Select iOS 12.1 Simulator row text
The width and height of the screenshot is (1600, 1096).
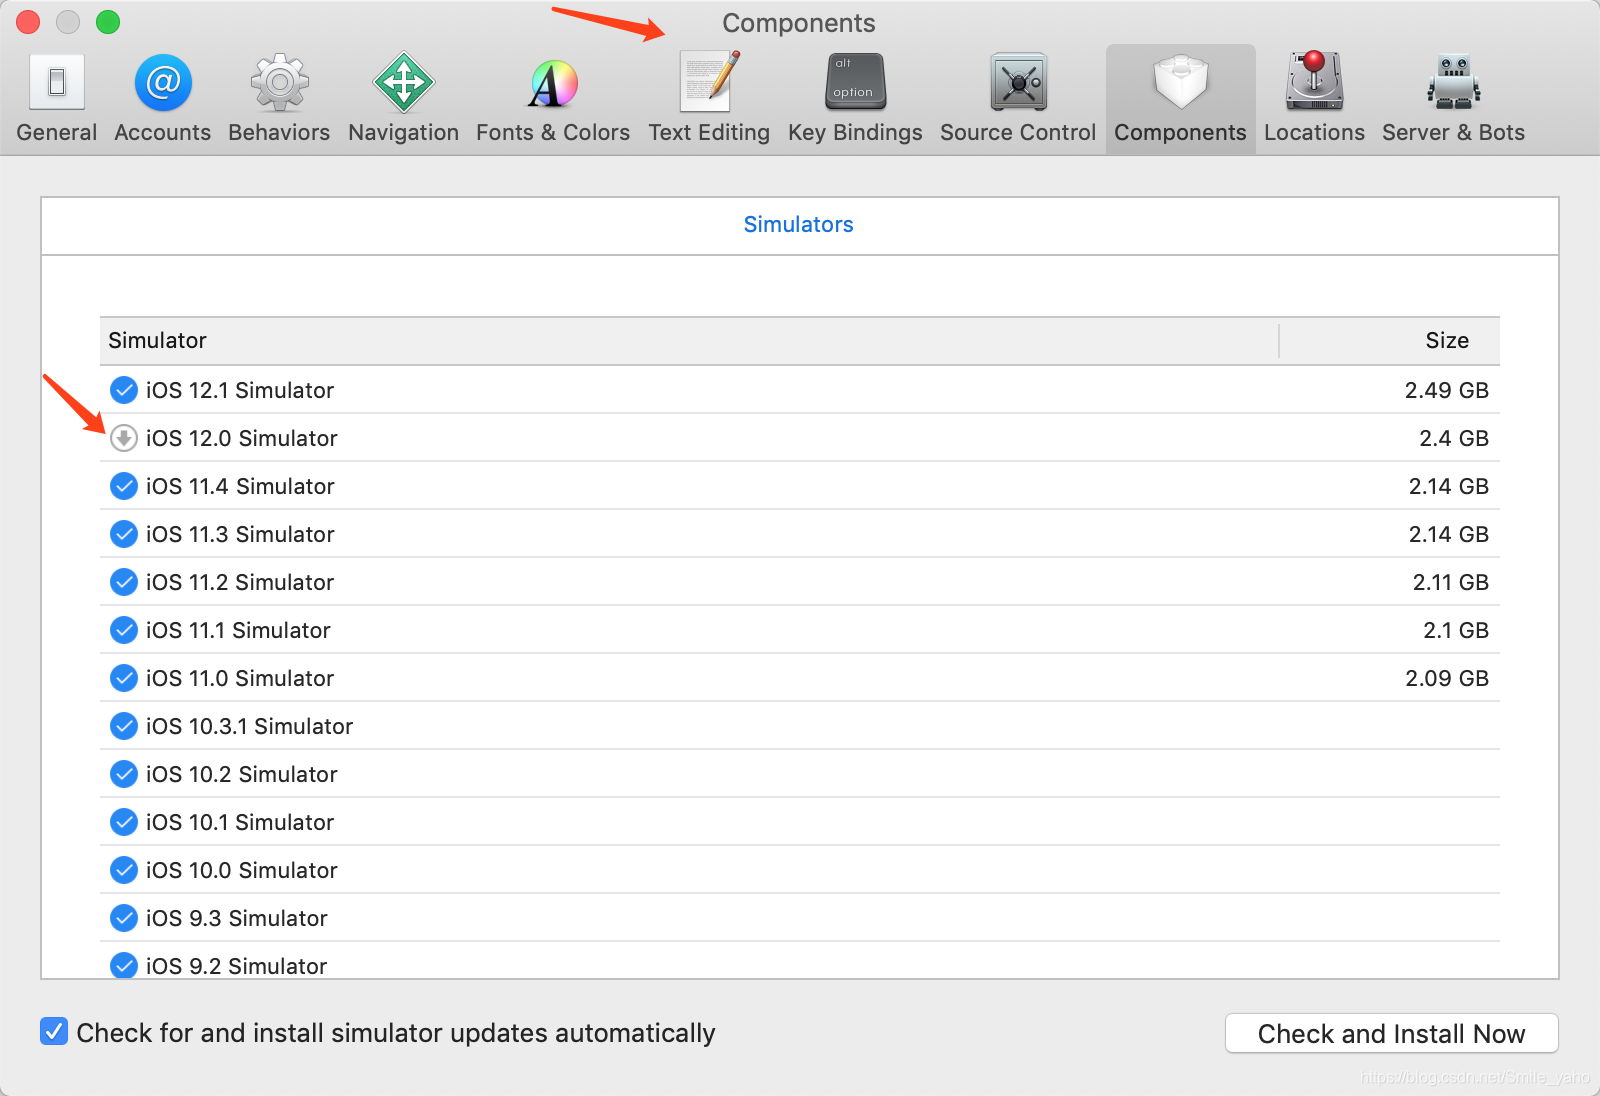240,390
